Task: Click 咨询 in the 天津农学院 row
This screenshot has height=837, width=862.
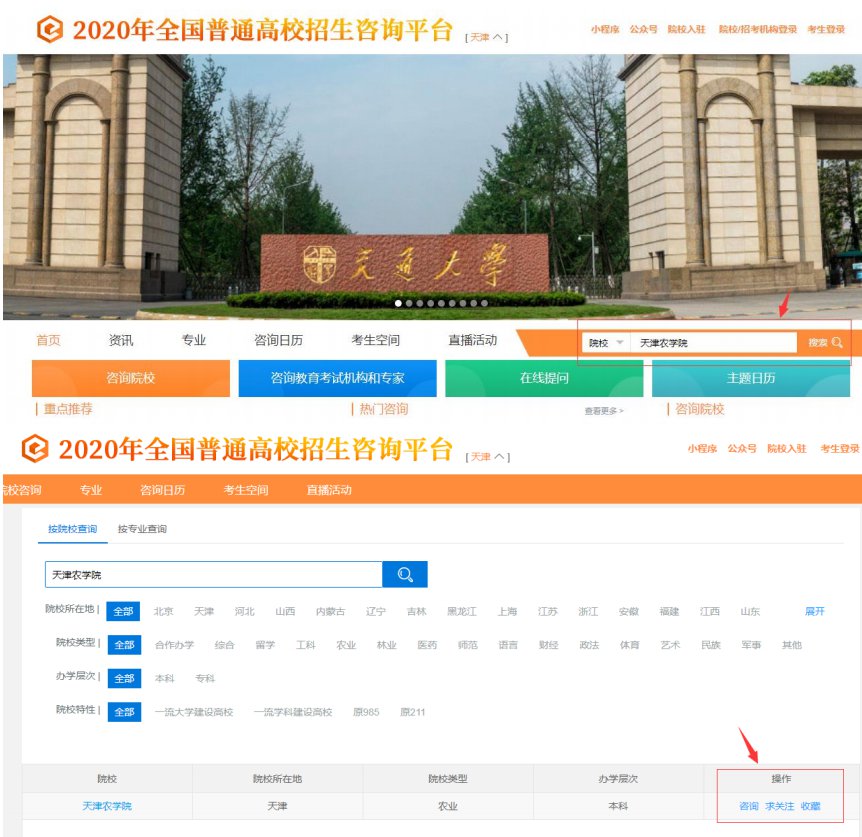Action: (749, 806)
